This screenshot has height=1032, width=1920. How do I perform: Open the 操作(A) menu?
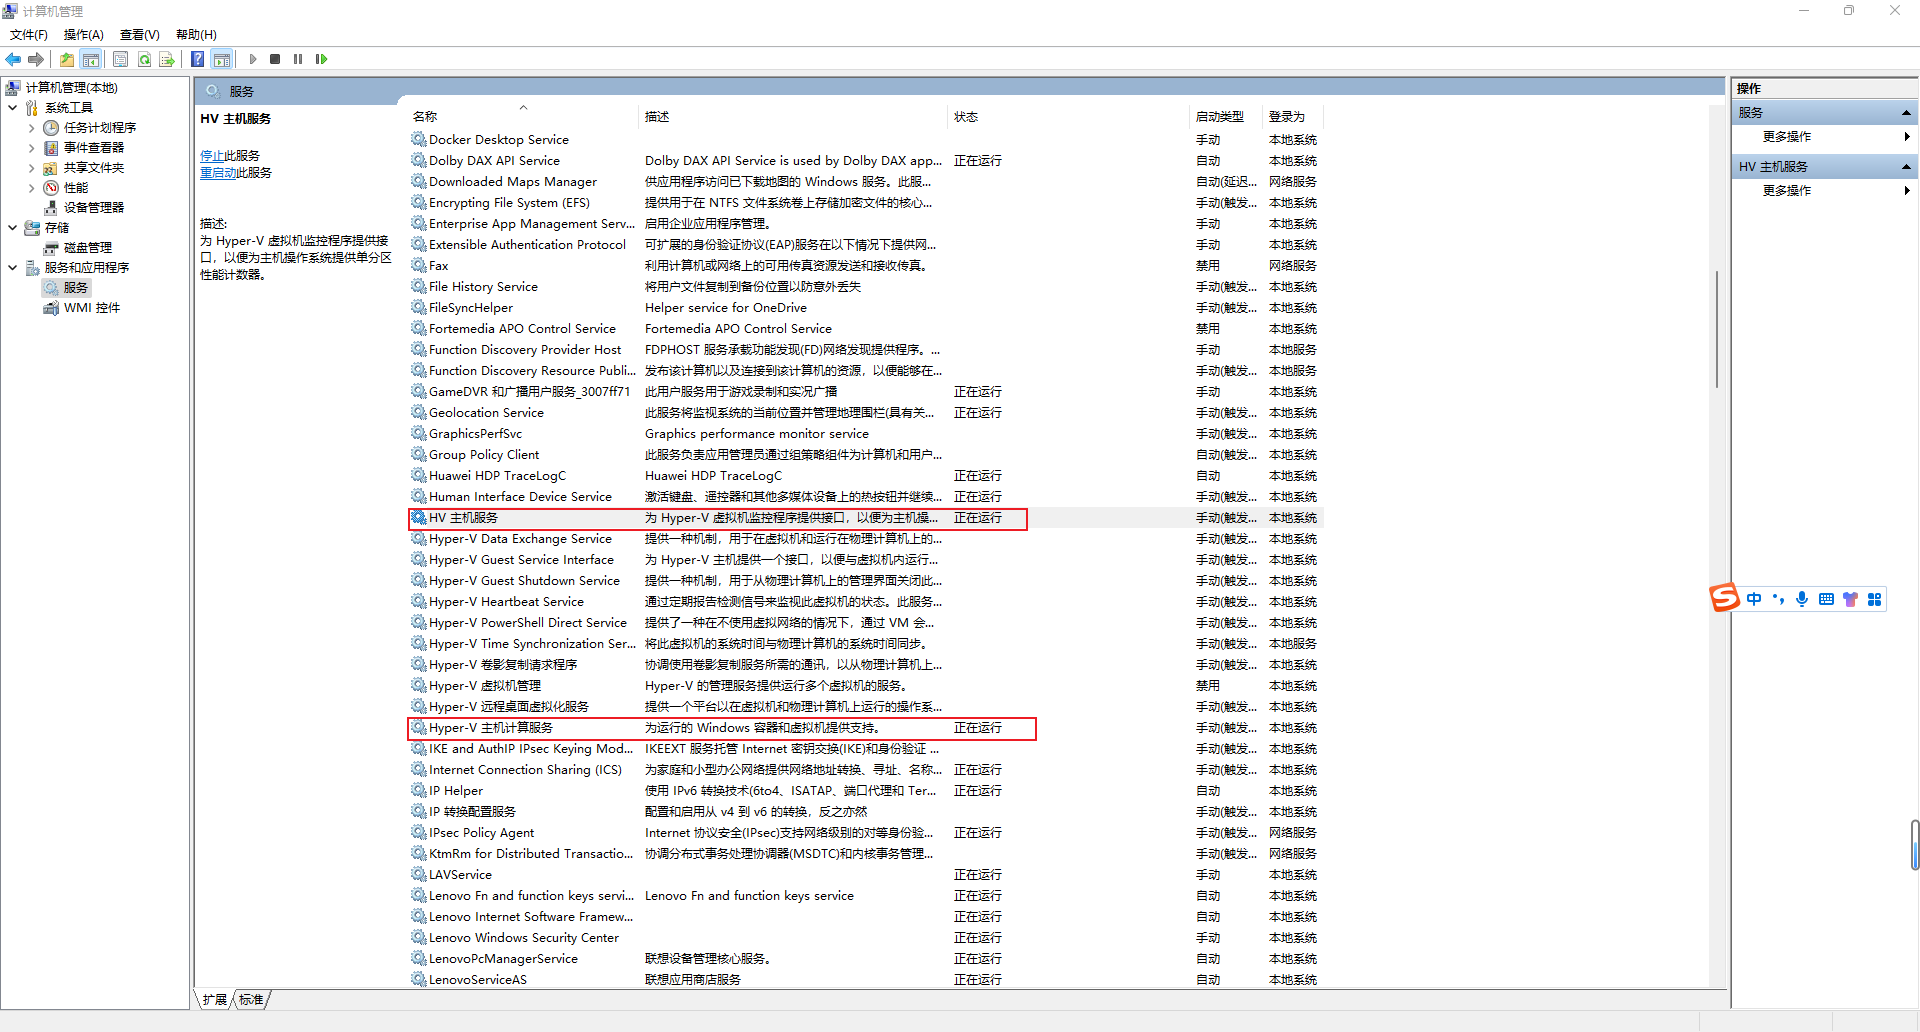[84, 35]
